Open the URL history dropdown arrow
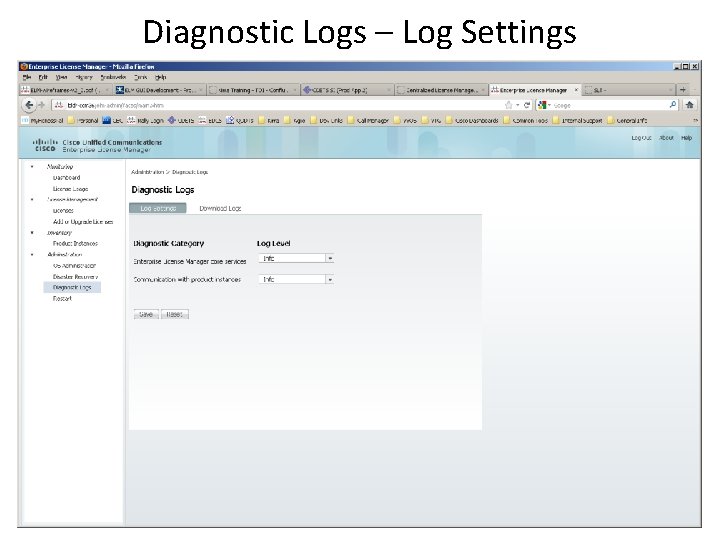 pos(518,105)
